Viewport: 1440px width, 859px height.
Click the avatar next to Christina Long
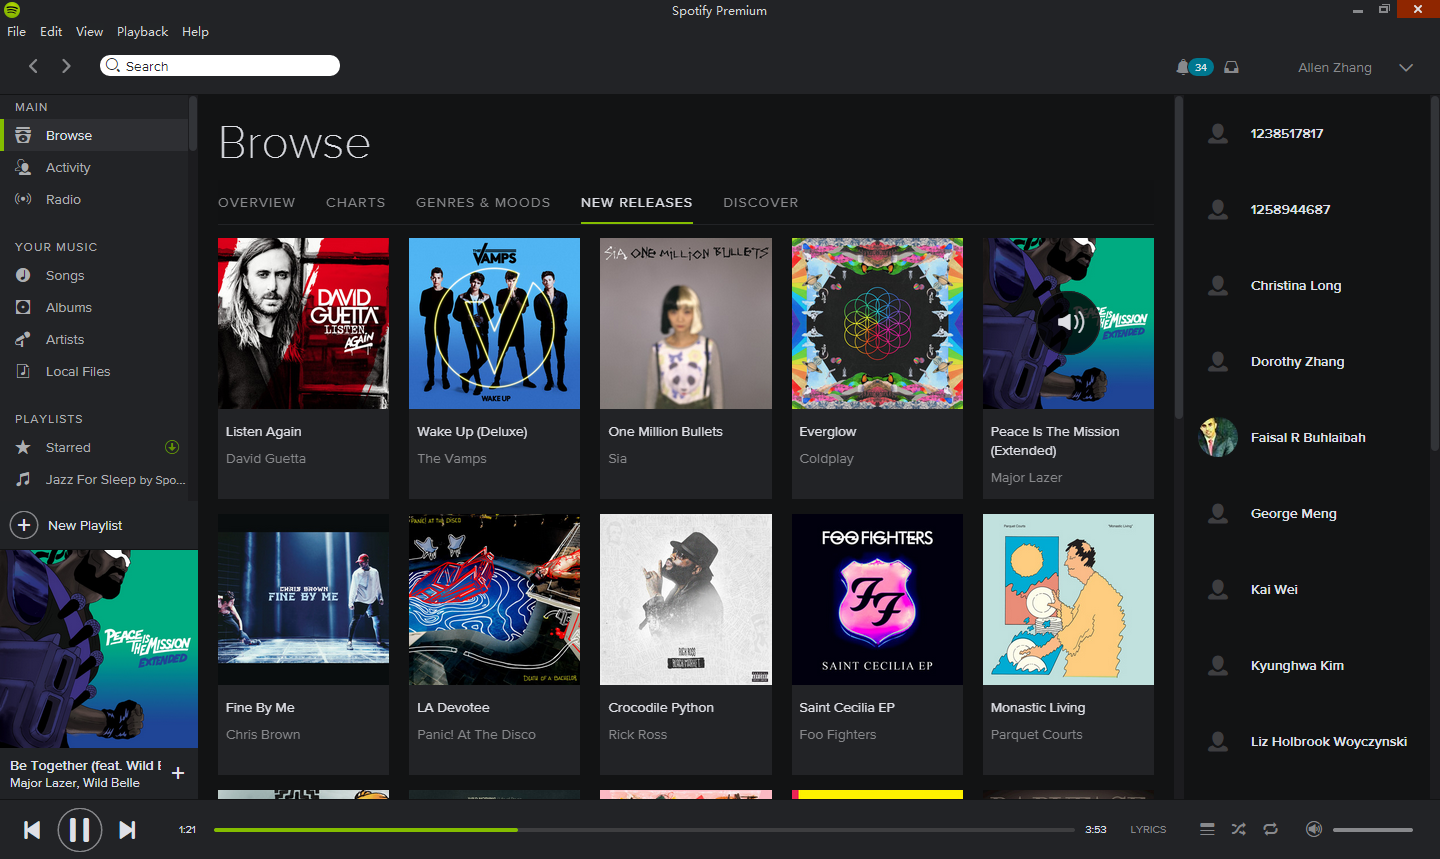click(x=1218, y=285)
